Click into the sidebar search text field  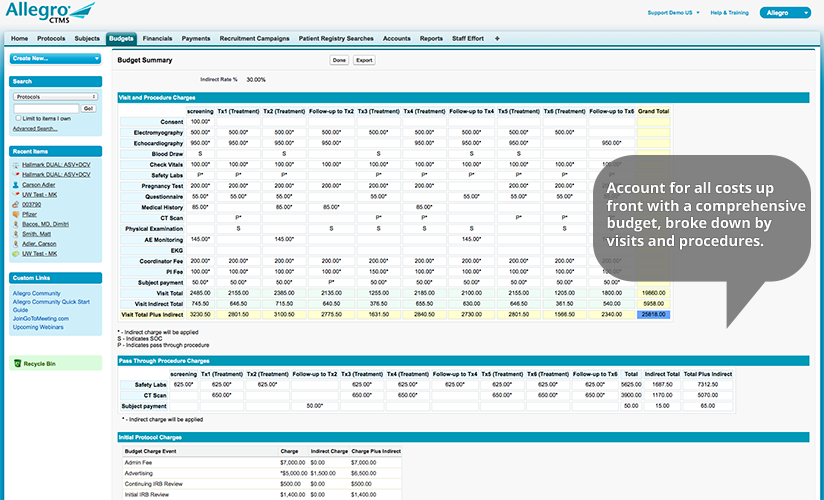click(x=46, y=108)
